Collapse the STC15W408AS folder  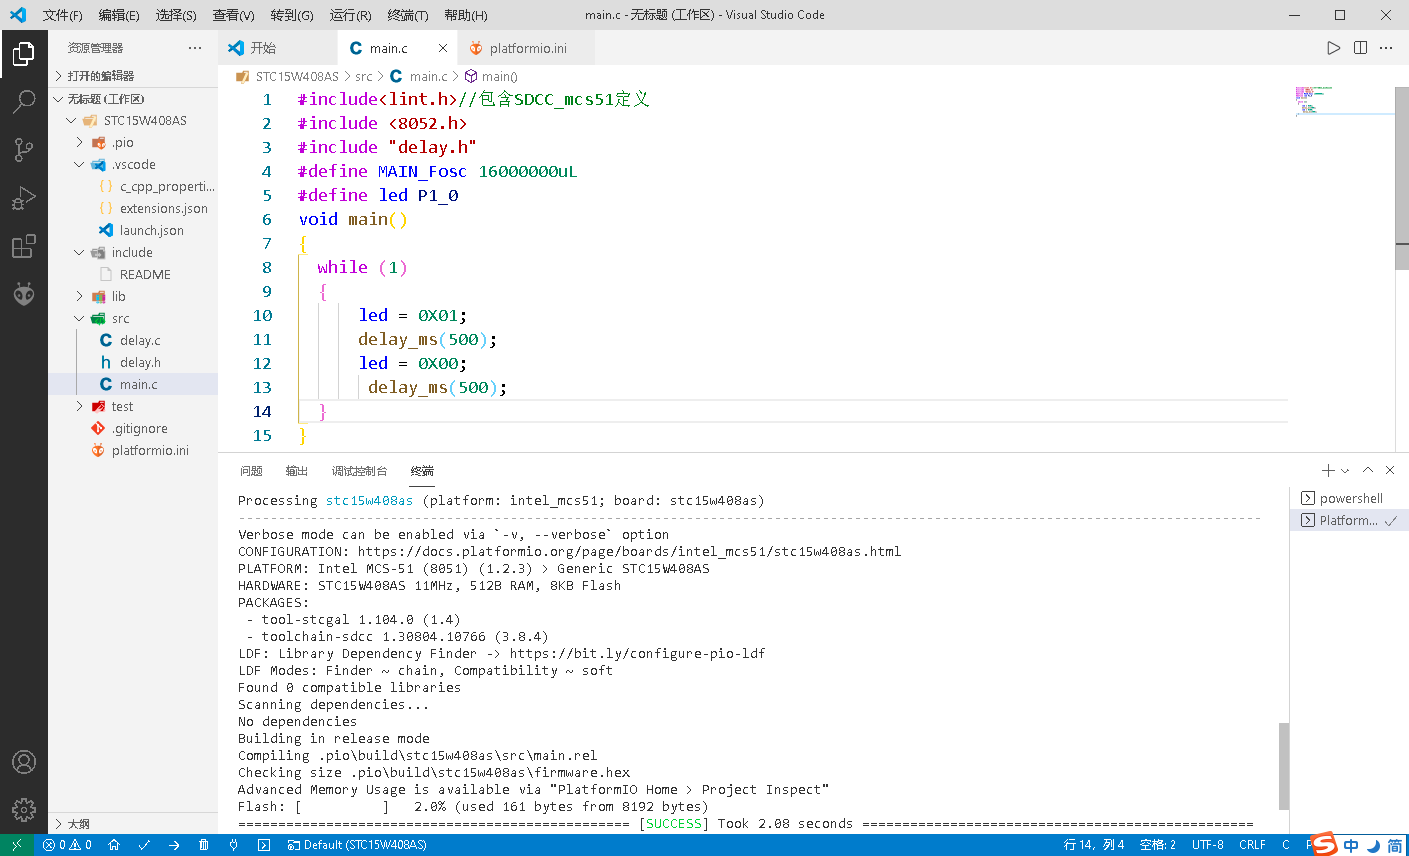tap(133, 121)
